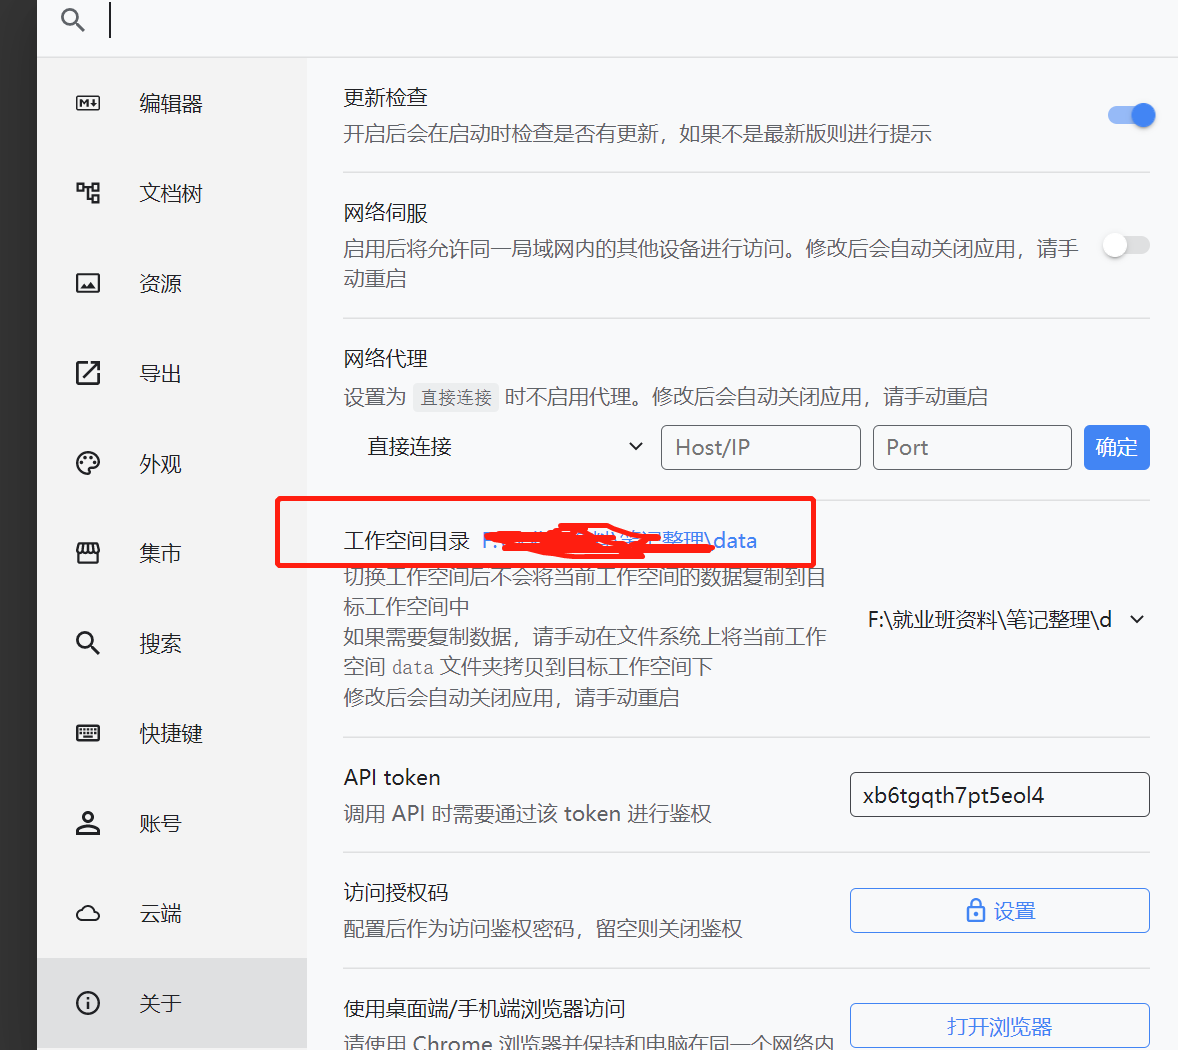Click the Markdown editor icon in sidebar
This screenshot has width=1178, height=1050.
point(88,103)
